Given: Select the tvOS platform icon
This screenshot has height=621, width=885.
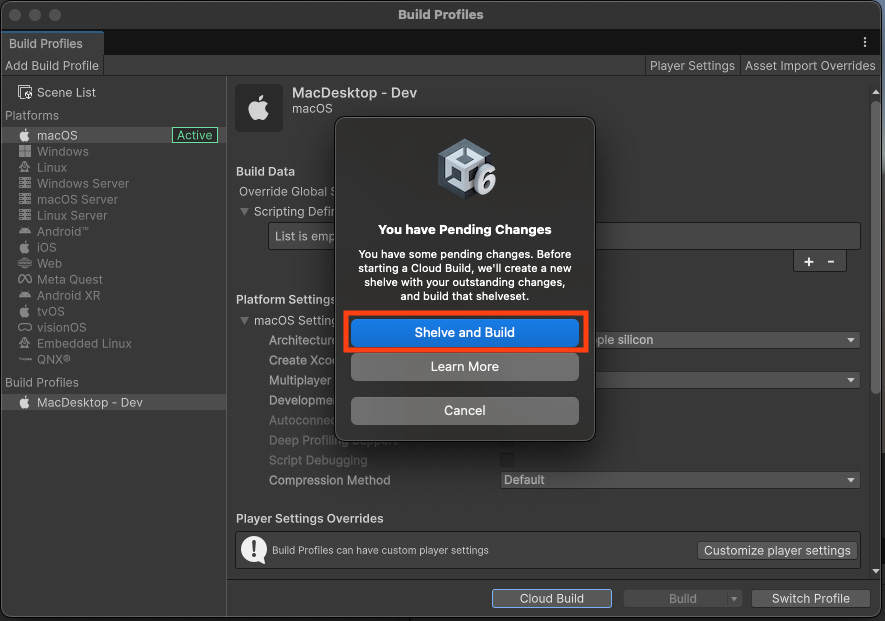Looking at the screenshot, I should (x=25, y=311).
